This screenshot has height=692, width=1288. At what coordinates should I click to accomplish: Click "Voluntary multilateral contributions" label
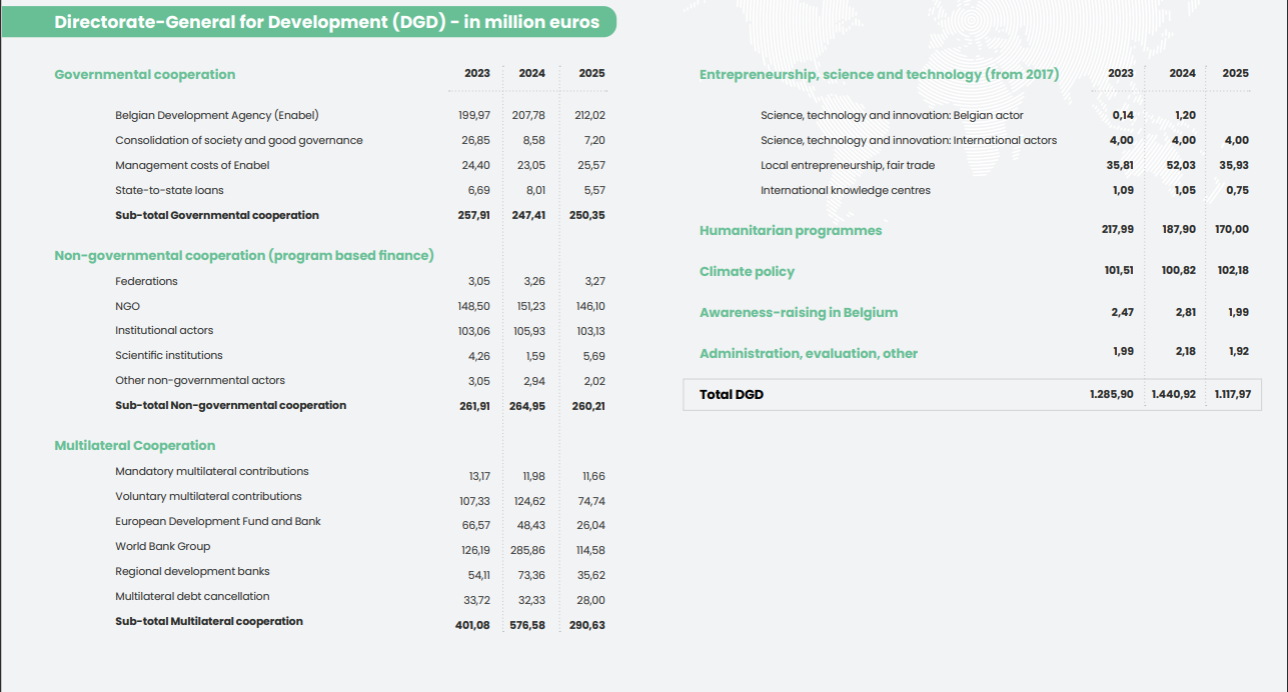pyautogui.click(x=208, y=496)
